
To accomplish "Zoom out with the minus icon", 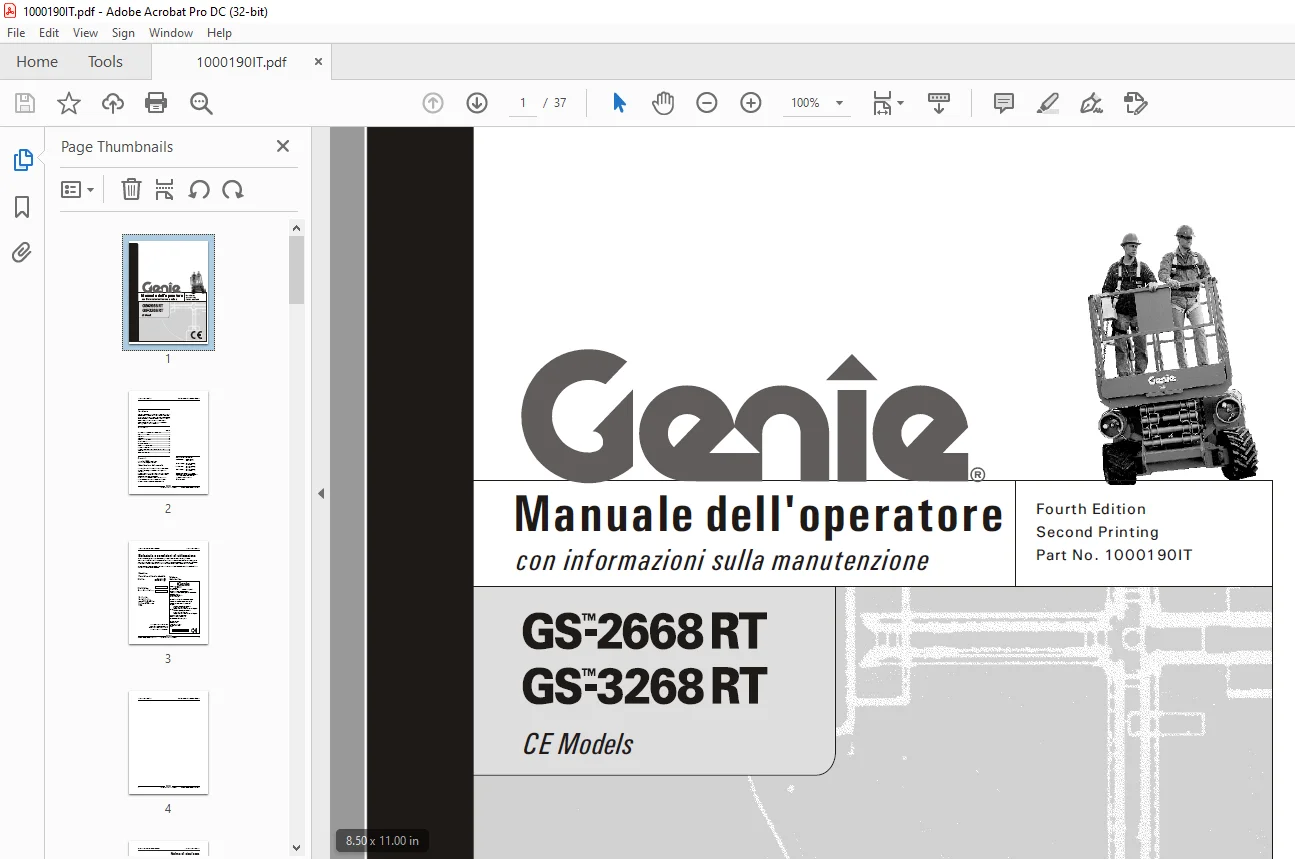I will pos(707,103).
